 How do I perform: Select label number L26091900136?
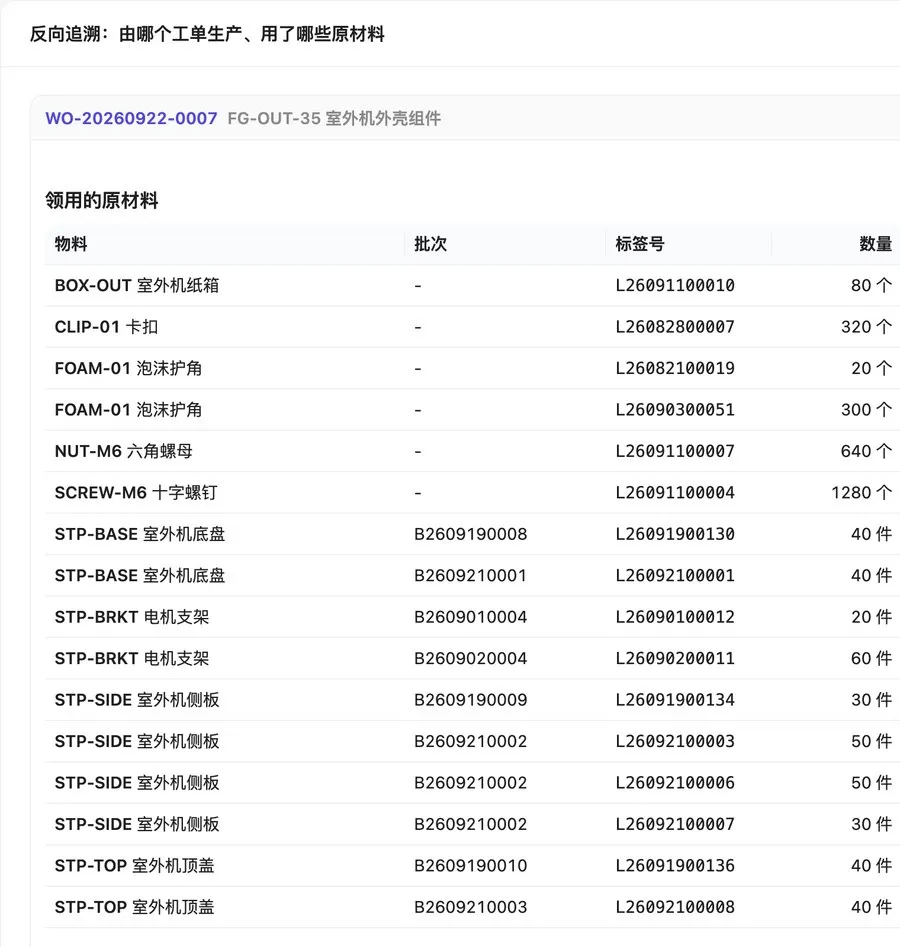pos(675,866)
